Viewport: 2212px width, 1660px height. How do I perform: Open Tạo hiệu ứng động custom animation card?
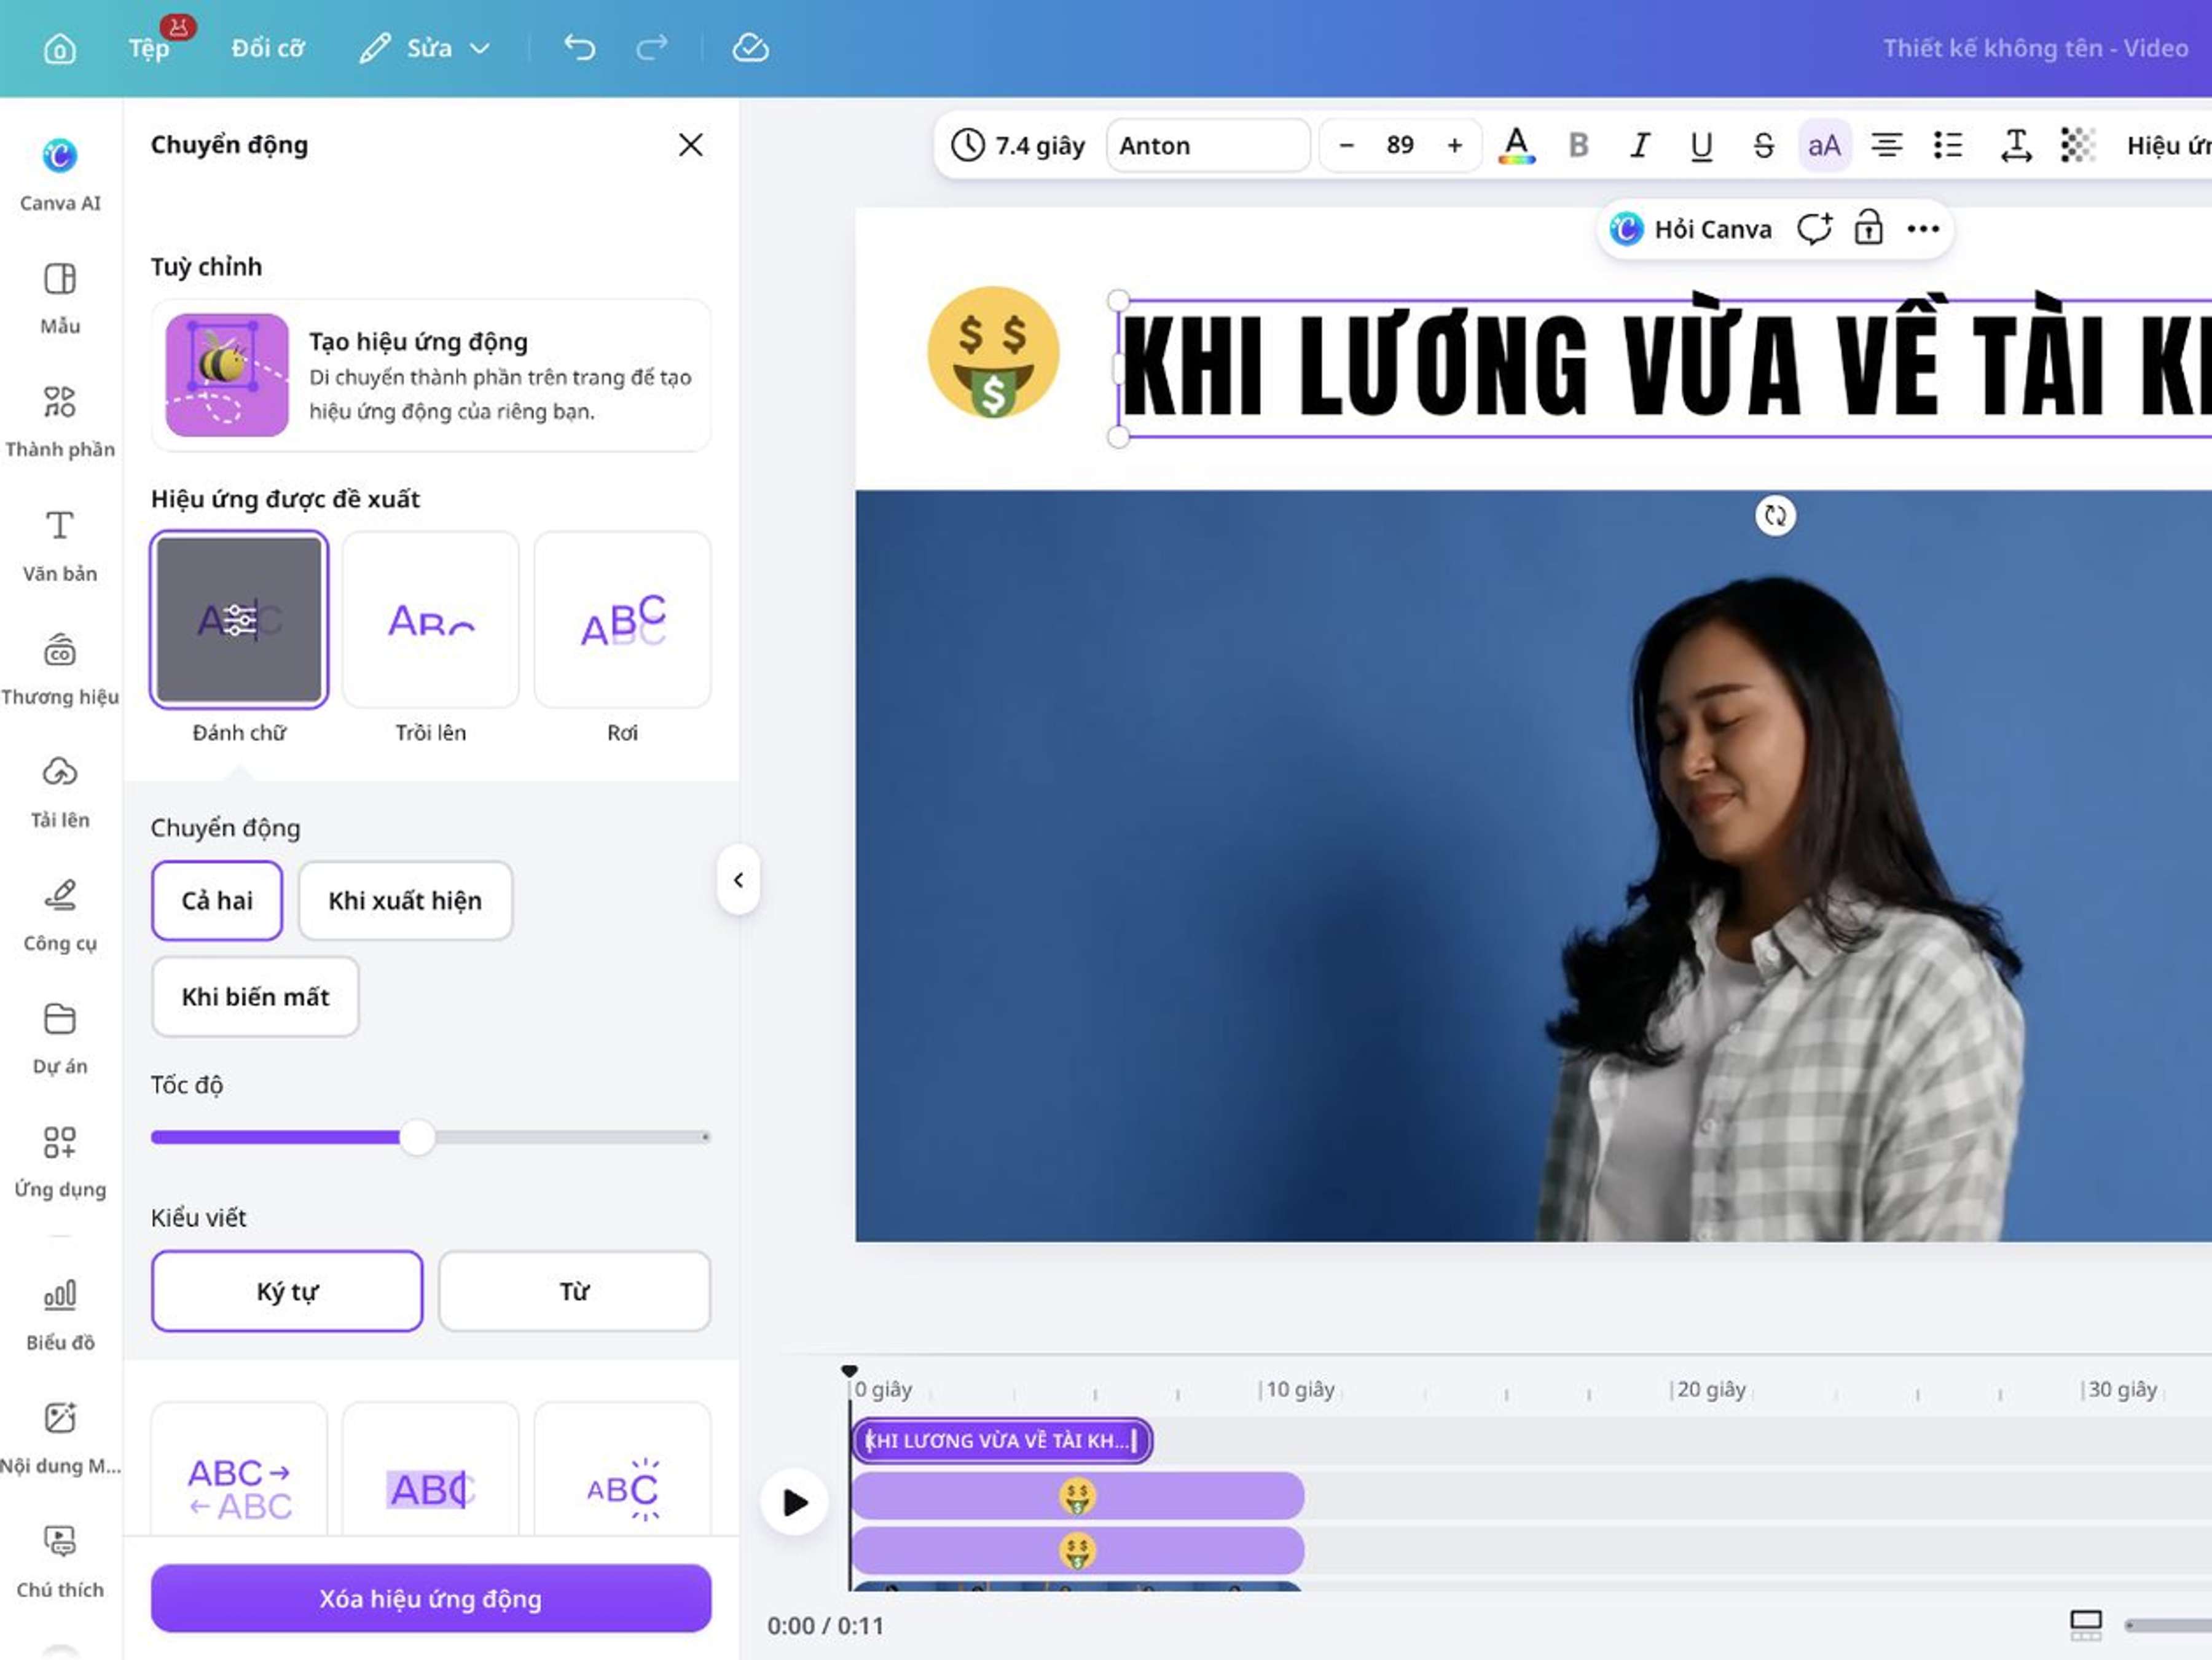[x=431, y=375]
